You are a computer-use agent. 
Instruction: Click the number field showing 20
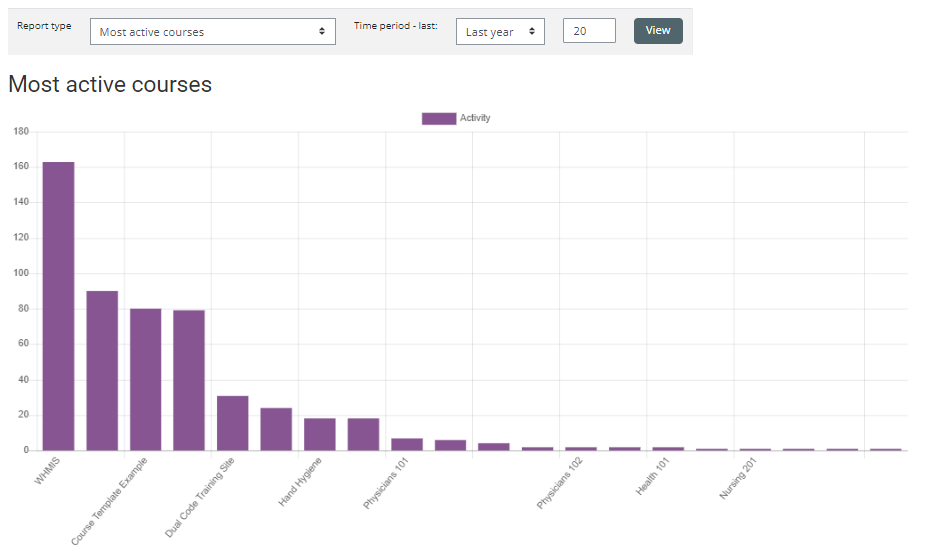click(x=588, y=31)
